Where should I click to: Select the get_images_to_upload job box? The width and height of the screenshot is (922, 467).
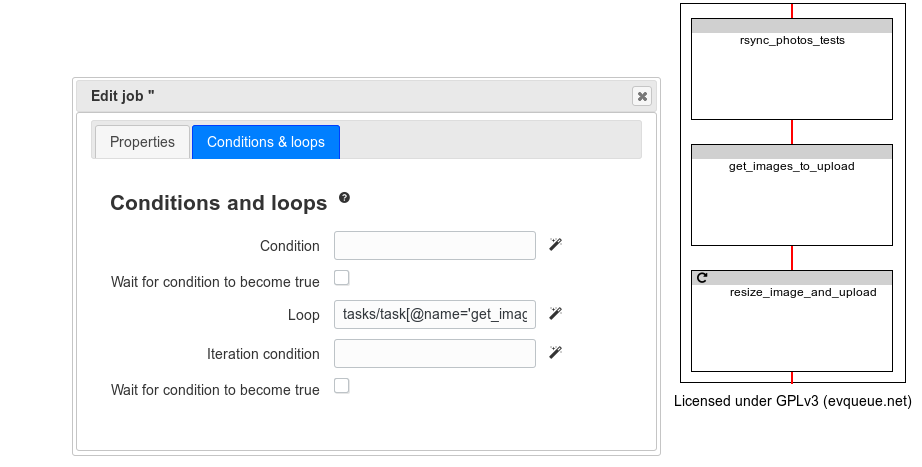[x=792, y=195]
